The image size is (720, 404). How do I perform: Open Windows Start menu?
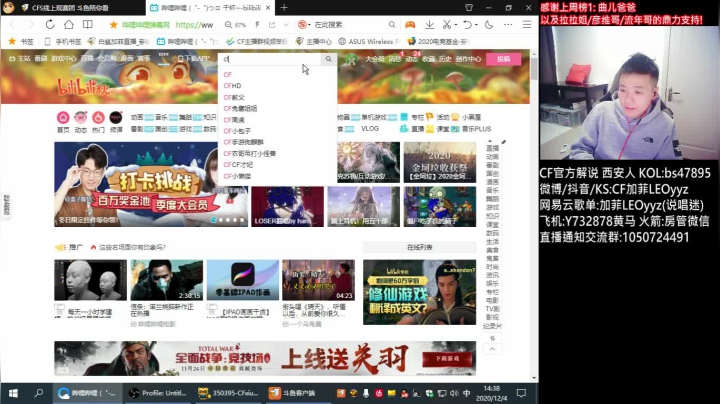pyautogui.click(x=13, y=393)
